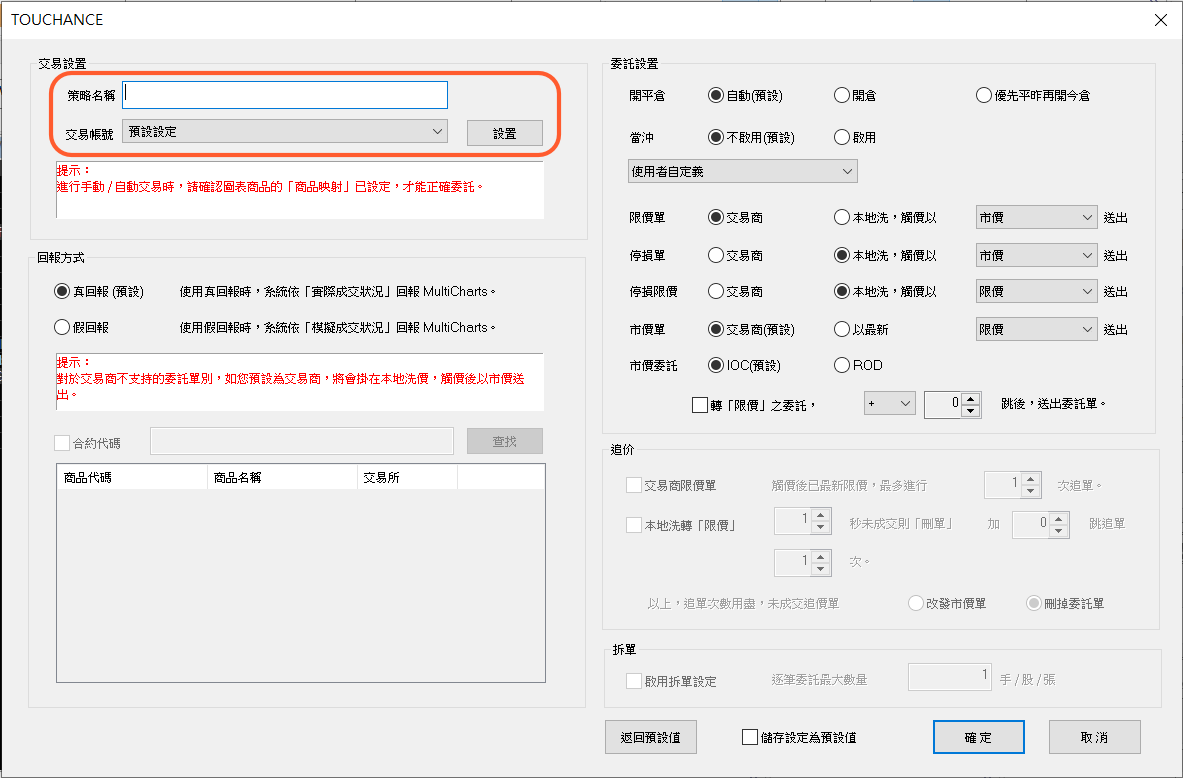Select 不啟用(預設) for 當沖

pos(716,137)
